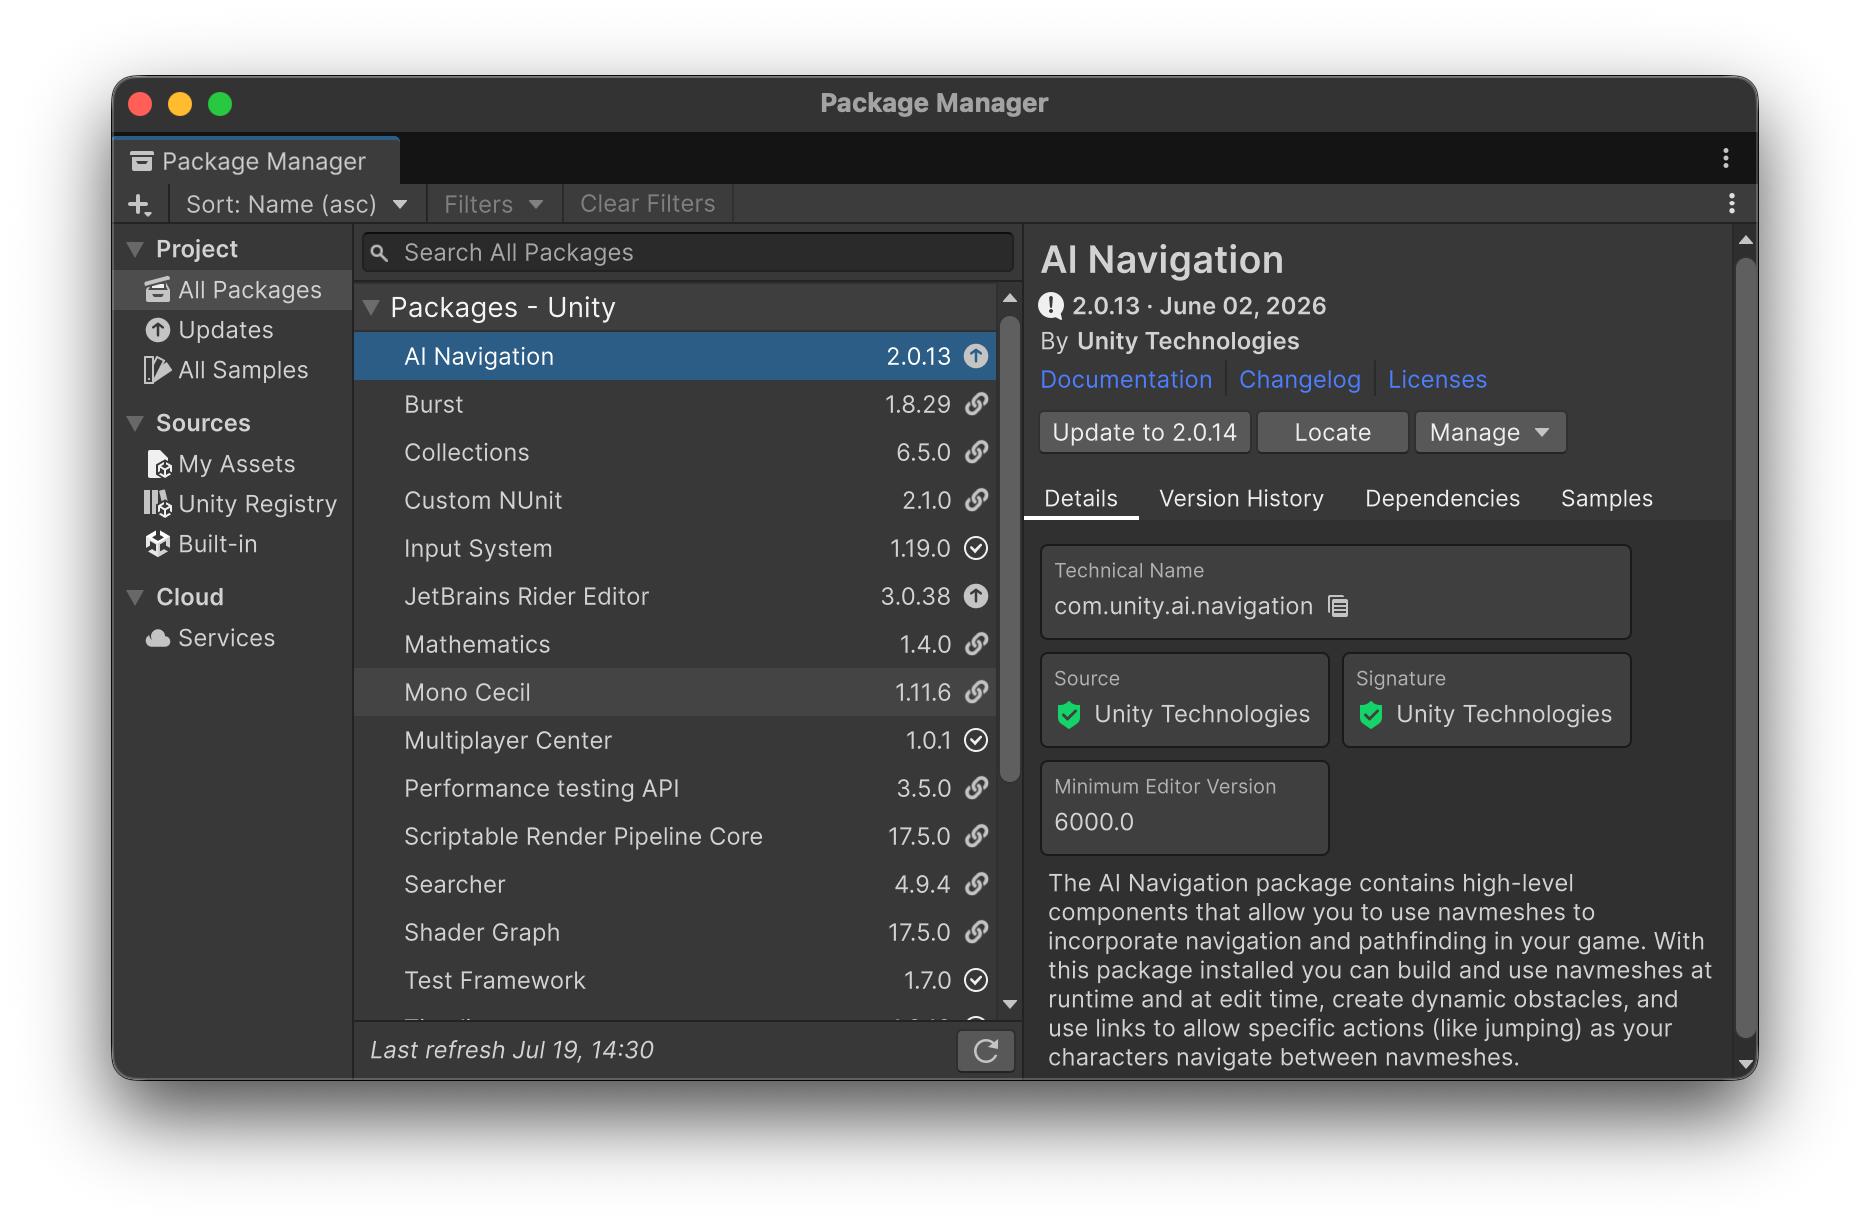
Task: Open the Filters dropdown
Action: click(494, 204)
